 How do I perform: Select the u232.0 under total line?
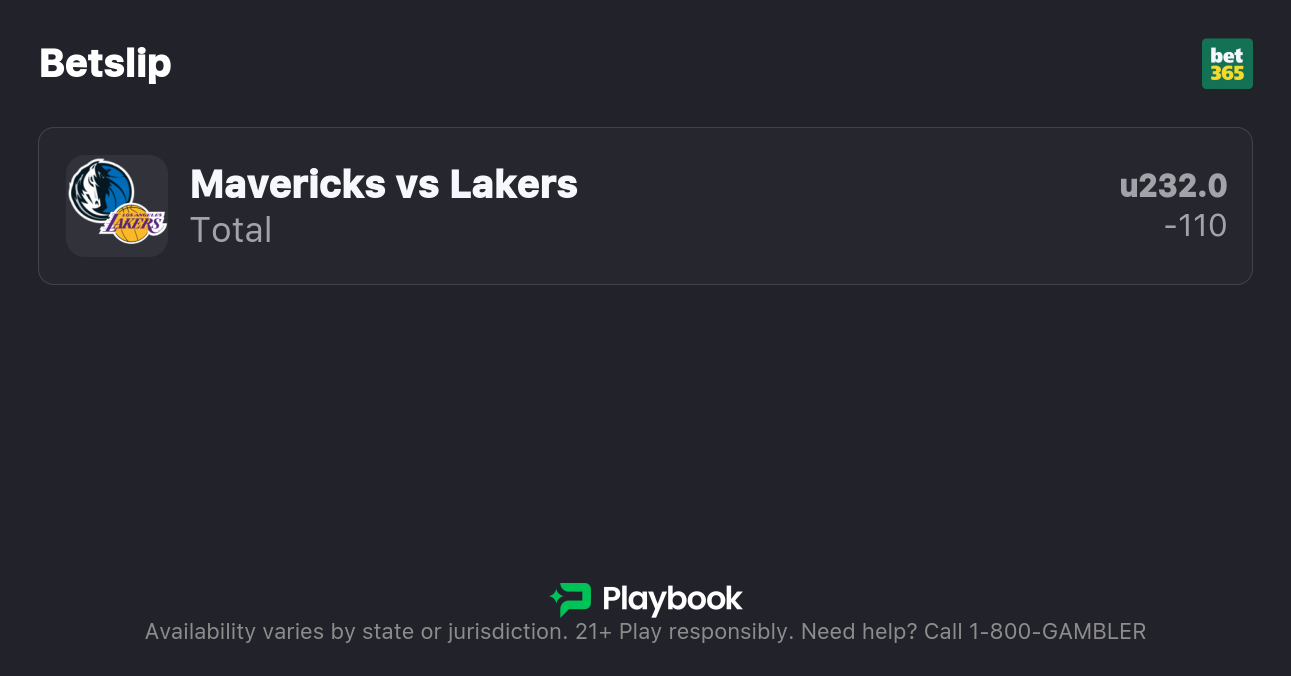tap(1174, 185)
